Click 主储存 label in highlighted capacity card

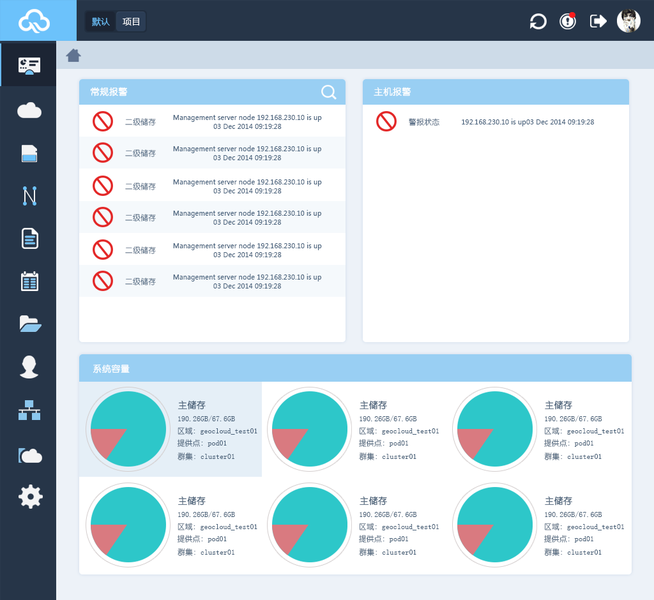(192, 405)
